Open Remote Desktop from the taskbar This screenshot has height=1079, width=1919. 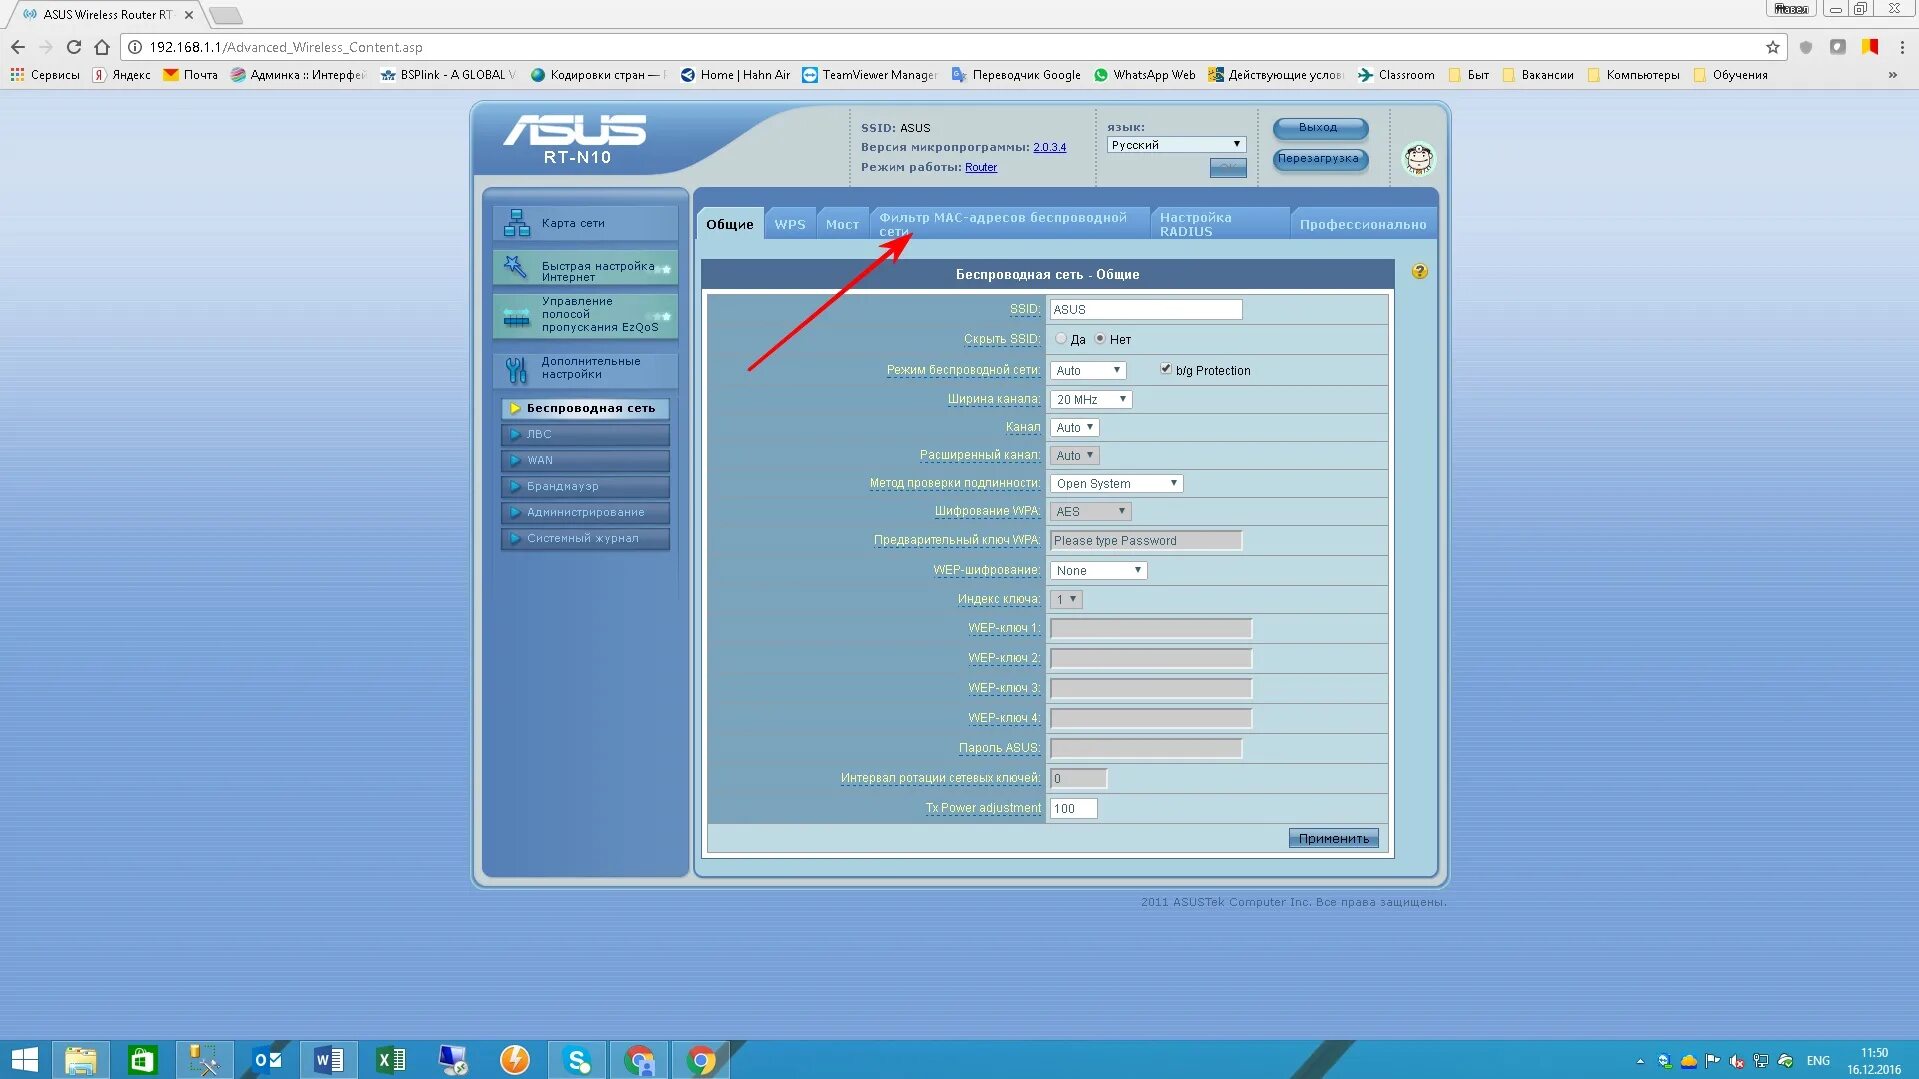point(453,1060)
